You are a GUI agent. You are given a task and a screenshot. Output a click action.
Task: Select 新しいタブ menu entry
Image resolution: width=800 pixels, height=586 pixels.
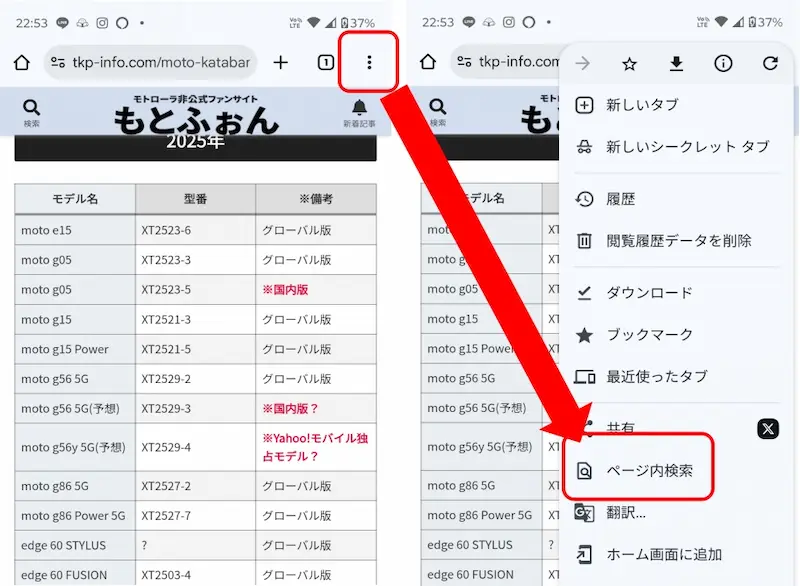click(678, 105)
